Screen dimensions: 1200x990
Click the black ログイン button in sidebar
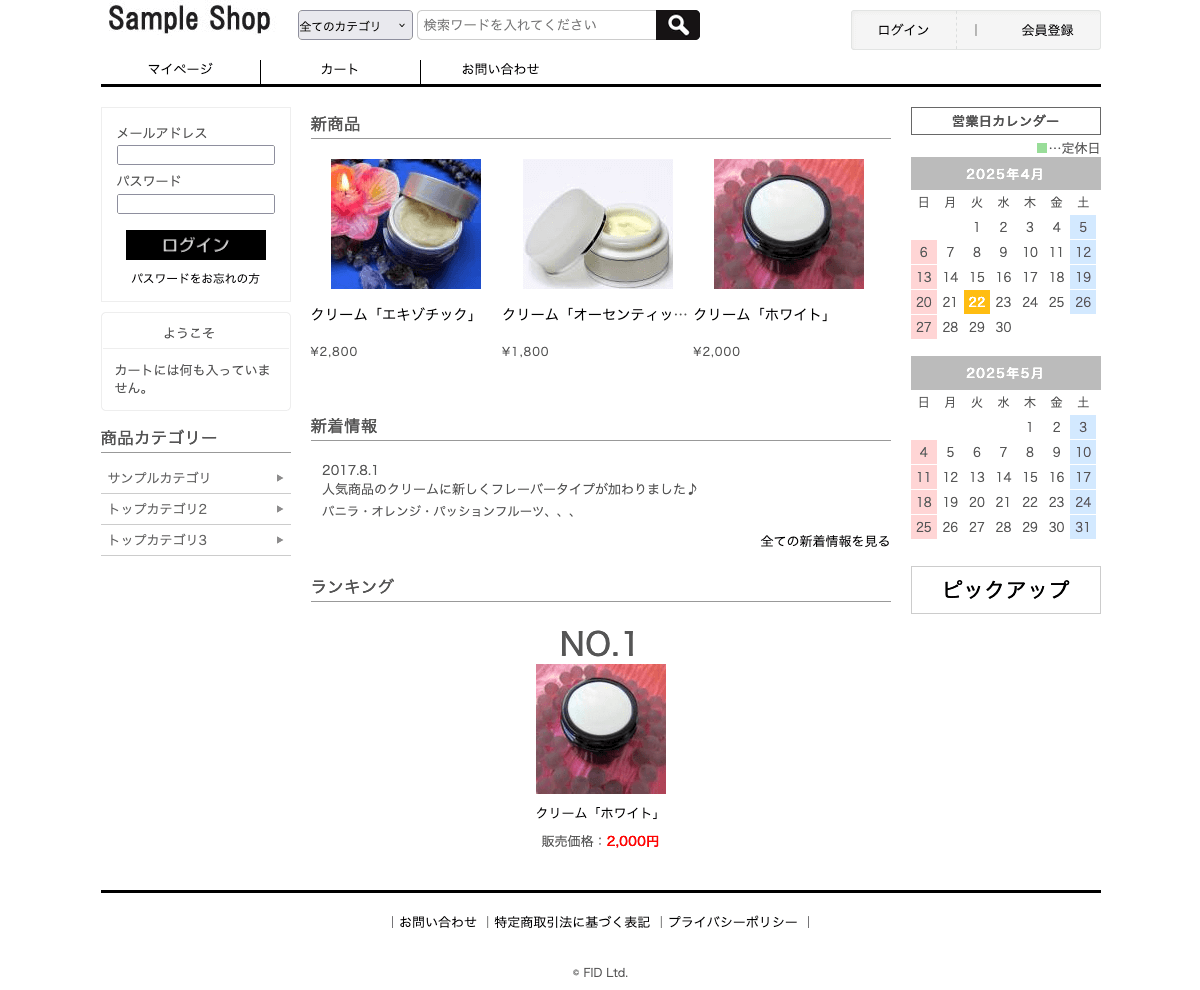point(196,245)
